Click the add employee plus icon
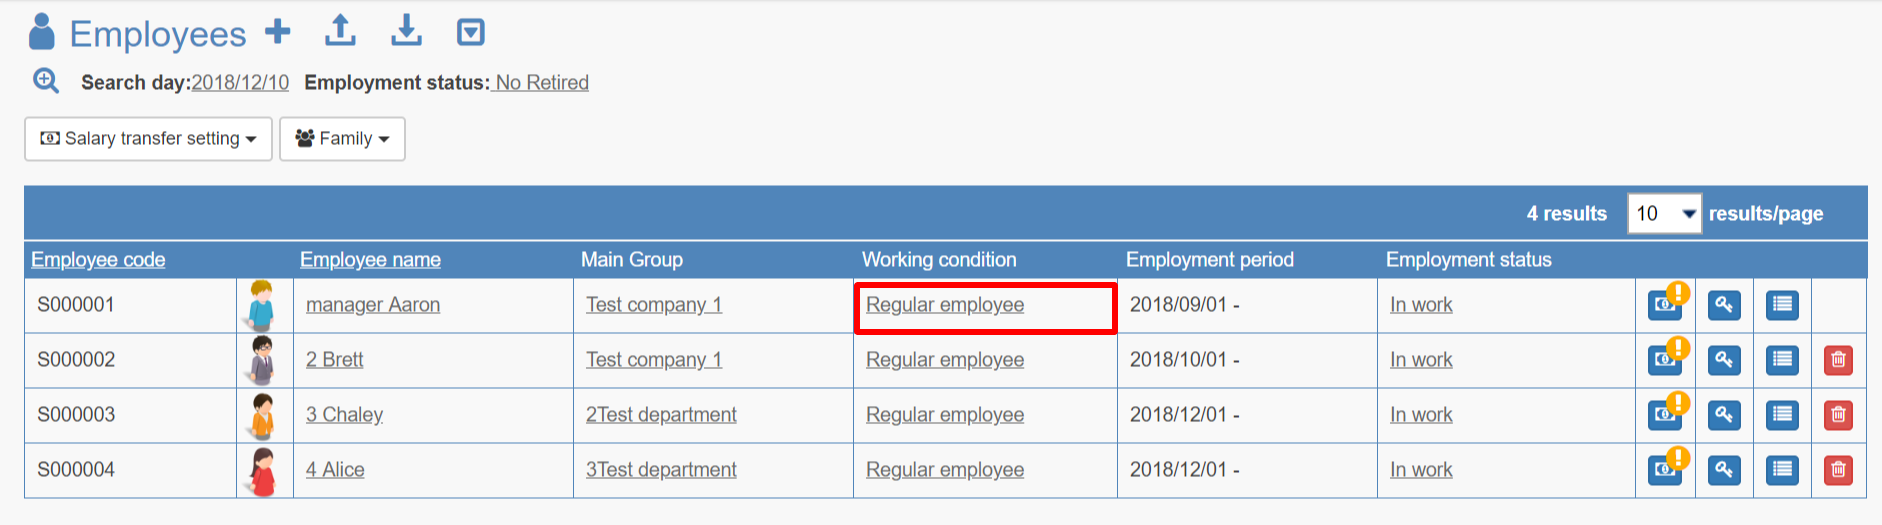This screenshot has width=1882, height=525. click(x=278, y=32)
